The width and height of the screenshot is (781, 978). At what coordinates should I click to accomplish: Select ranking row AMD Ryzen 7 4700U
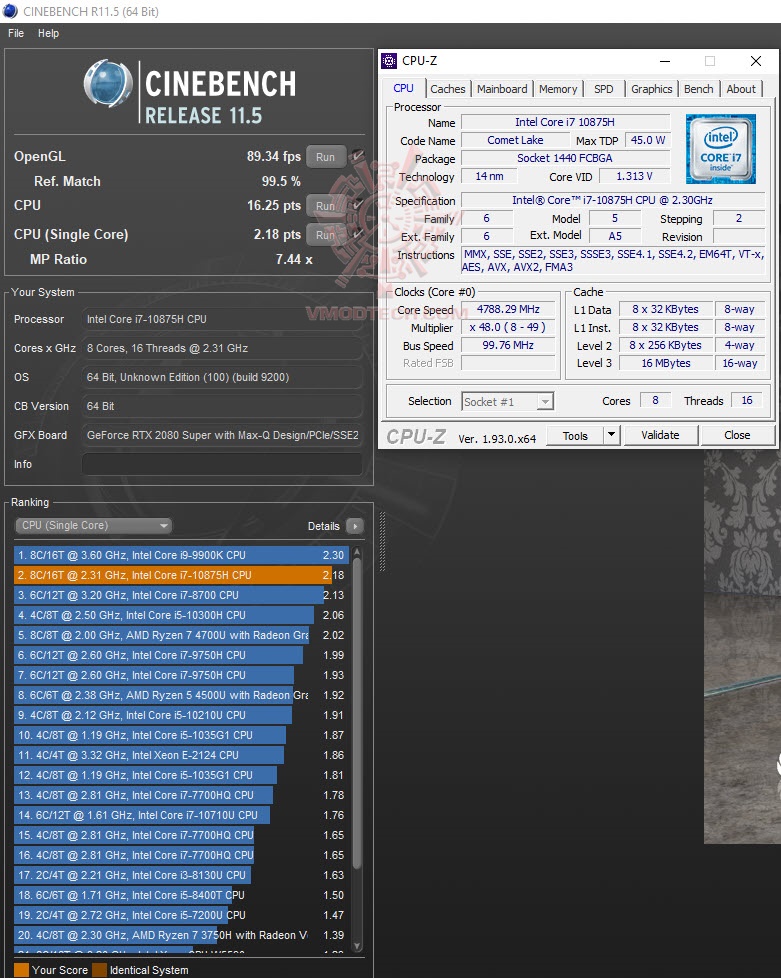(x=181, y=635)
